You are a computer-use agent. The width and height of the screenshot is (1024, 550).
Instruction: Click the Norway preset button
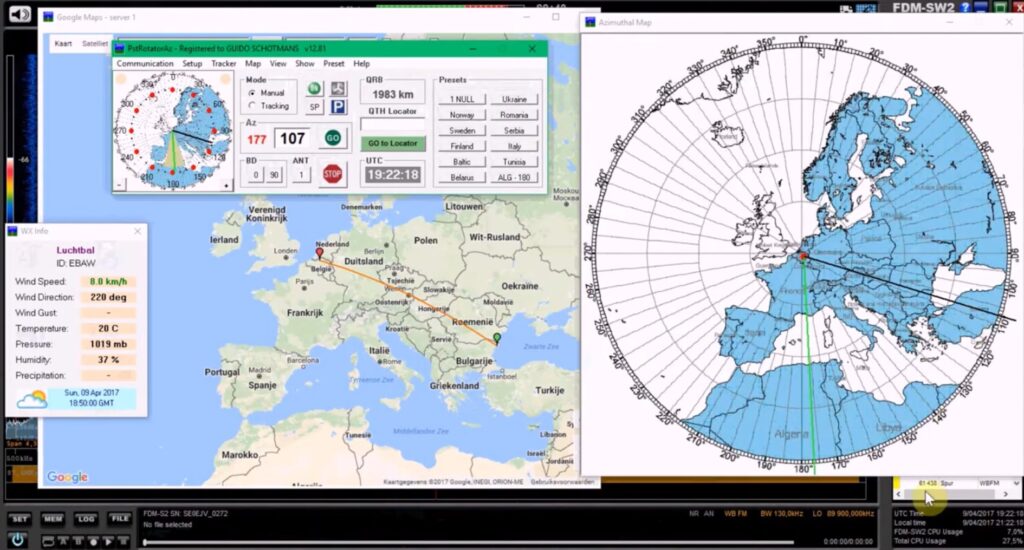[462, 115]
